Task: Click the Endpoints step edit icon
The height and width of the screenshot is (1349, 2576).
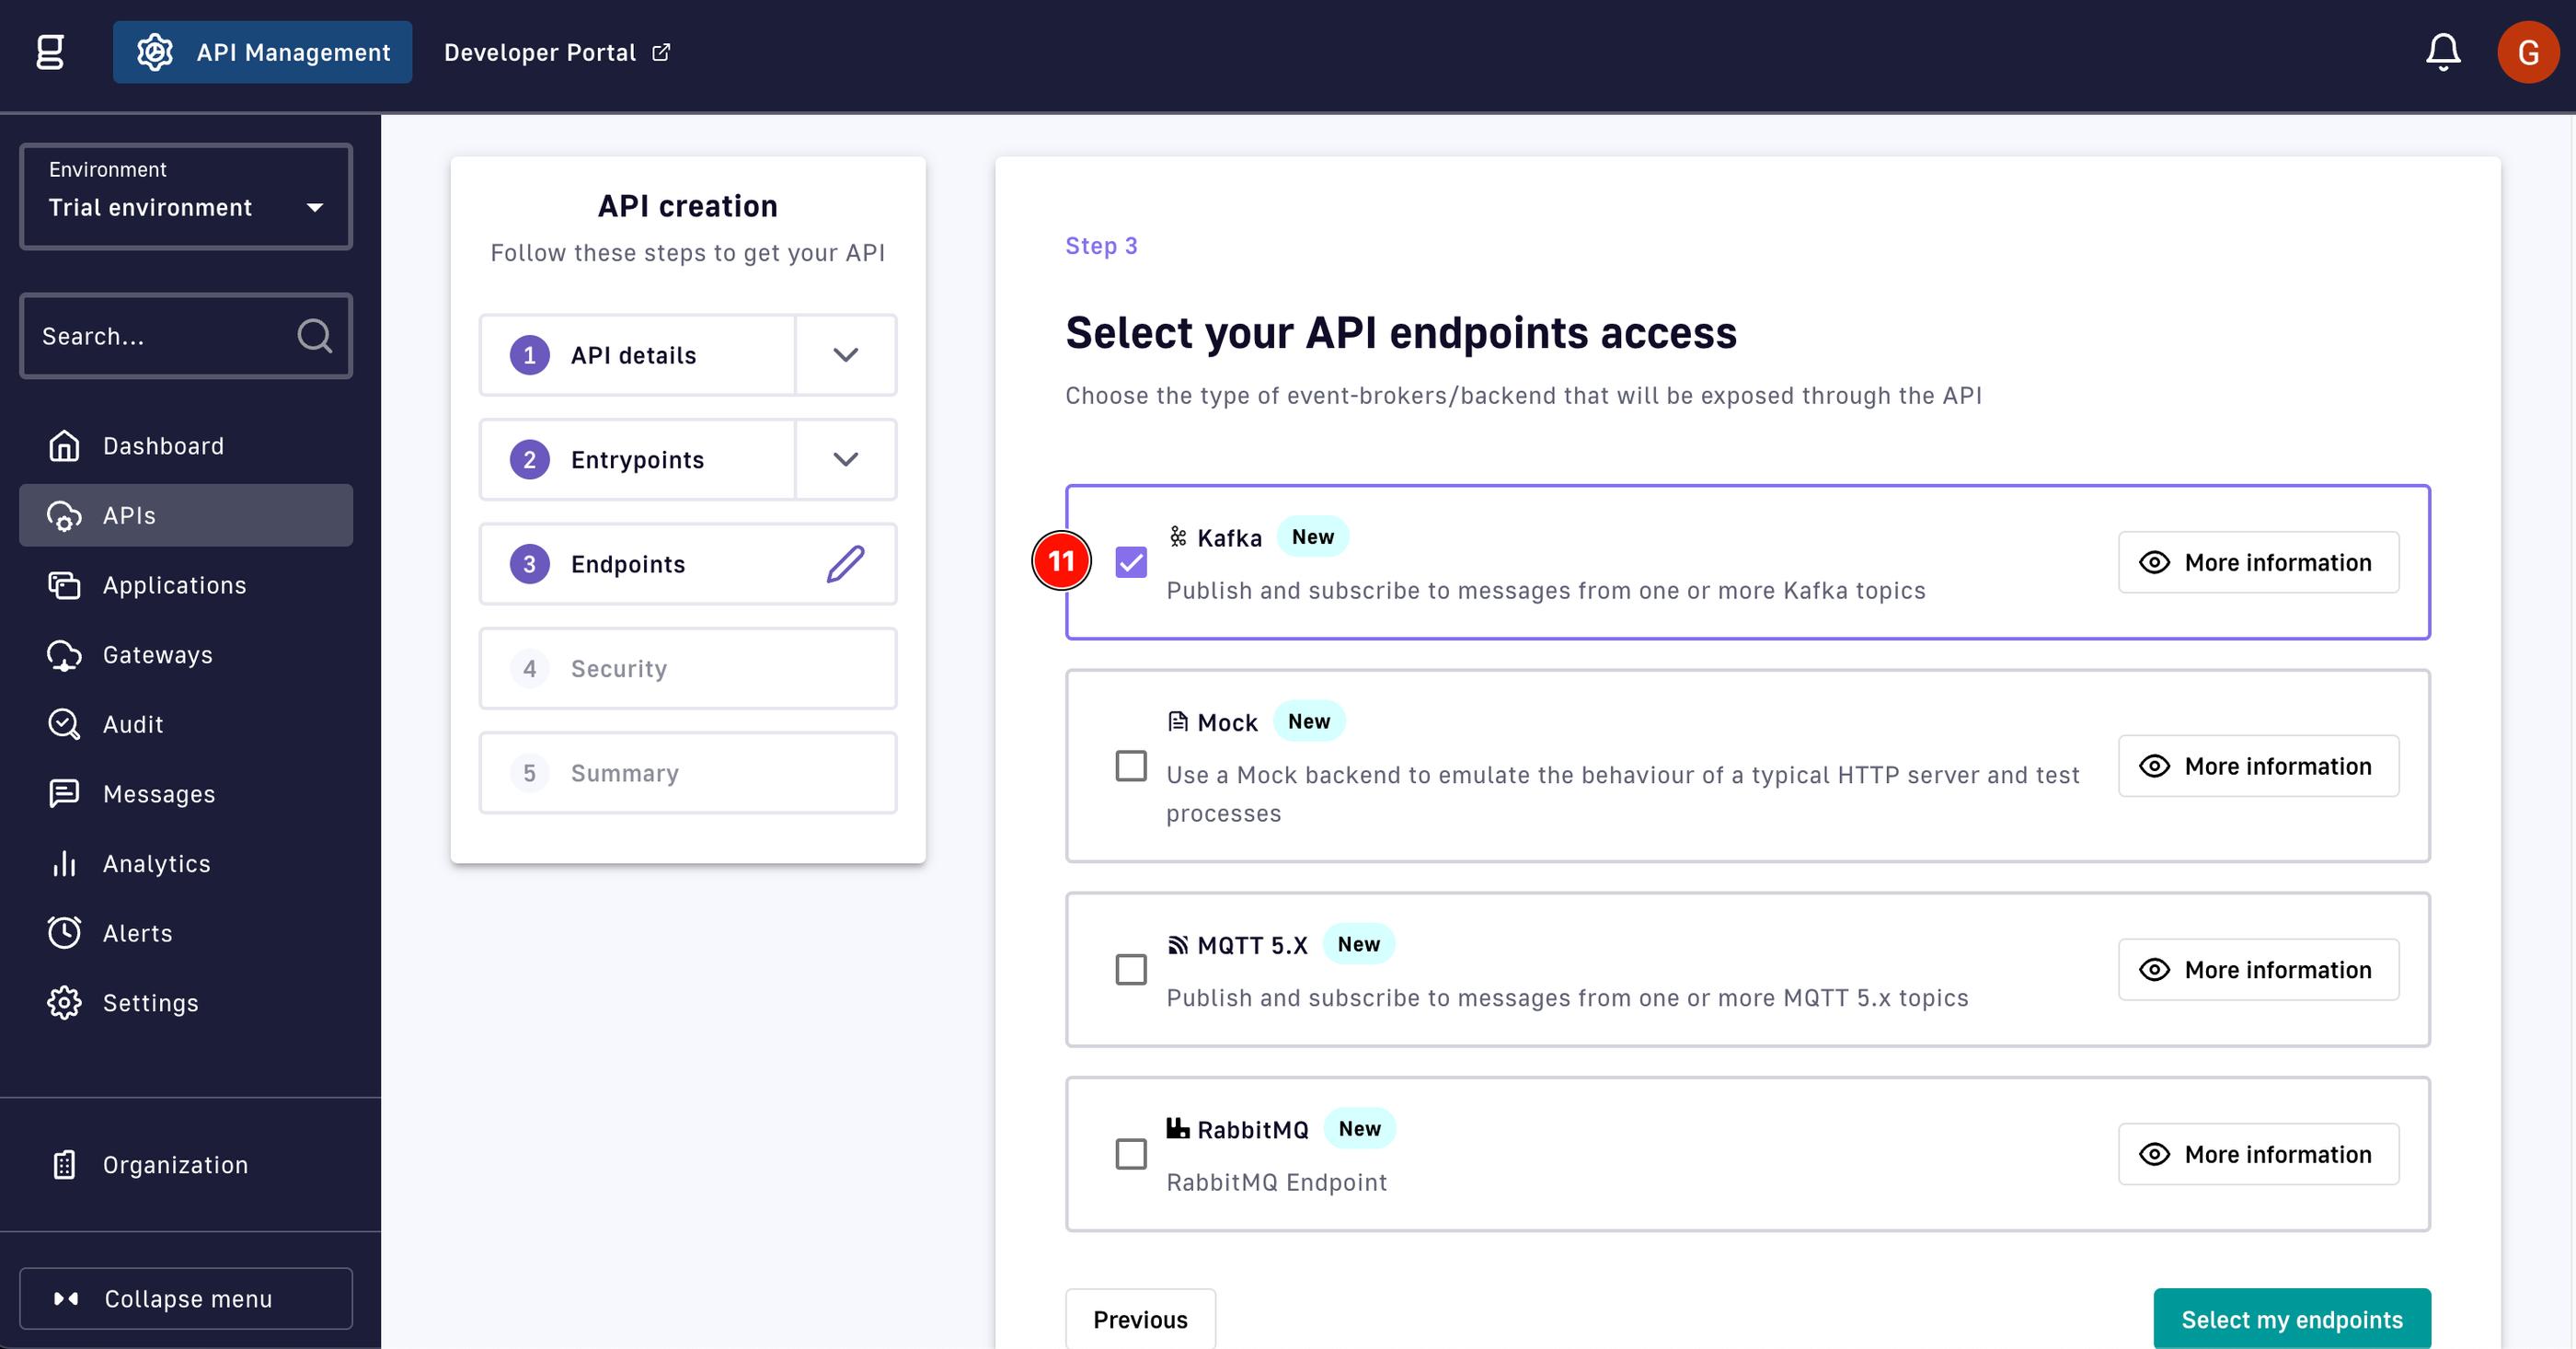Action: (x=846, y=564)
